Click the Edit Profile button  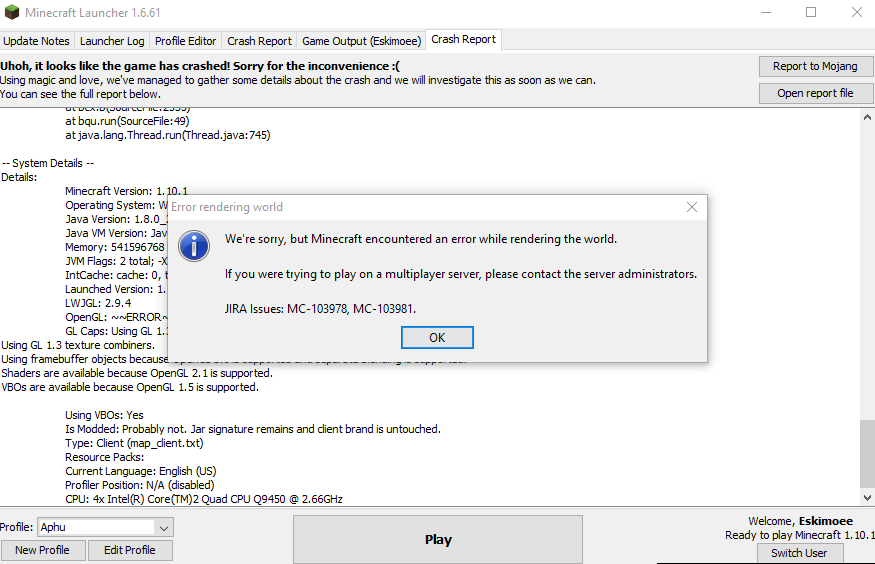click(129, 550)
